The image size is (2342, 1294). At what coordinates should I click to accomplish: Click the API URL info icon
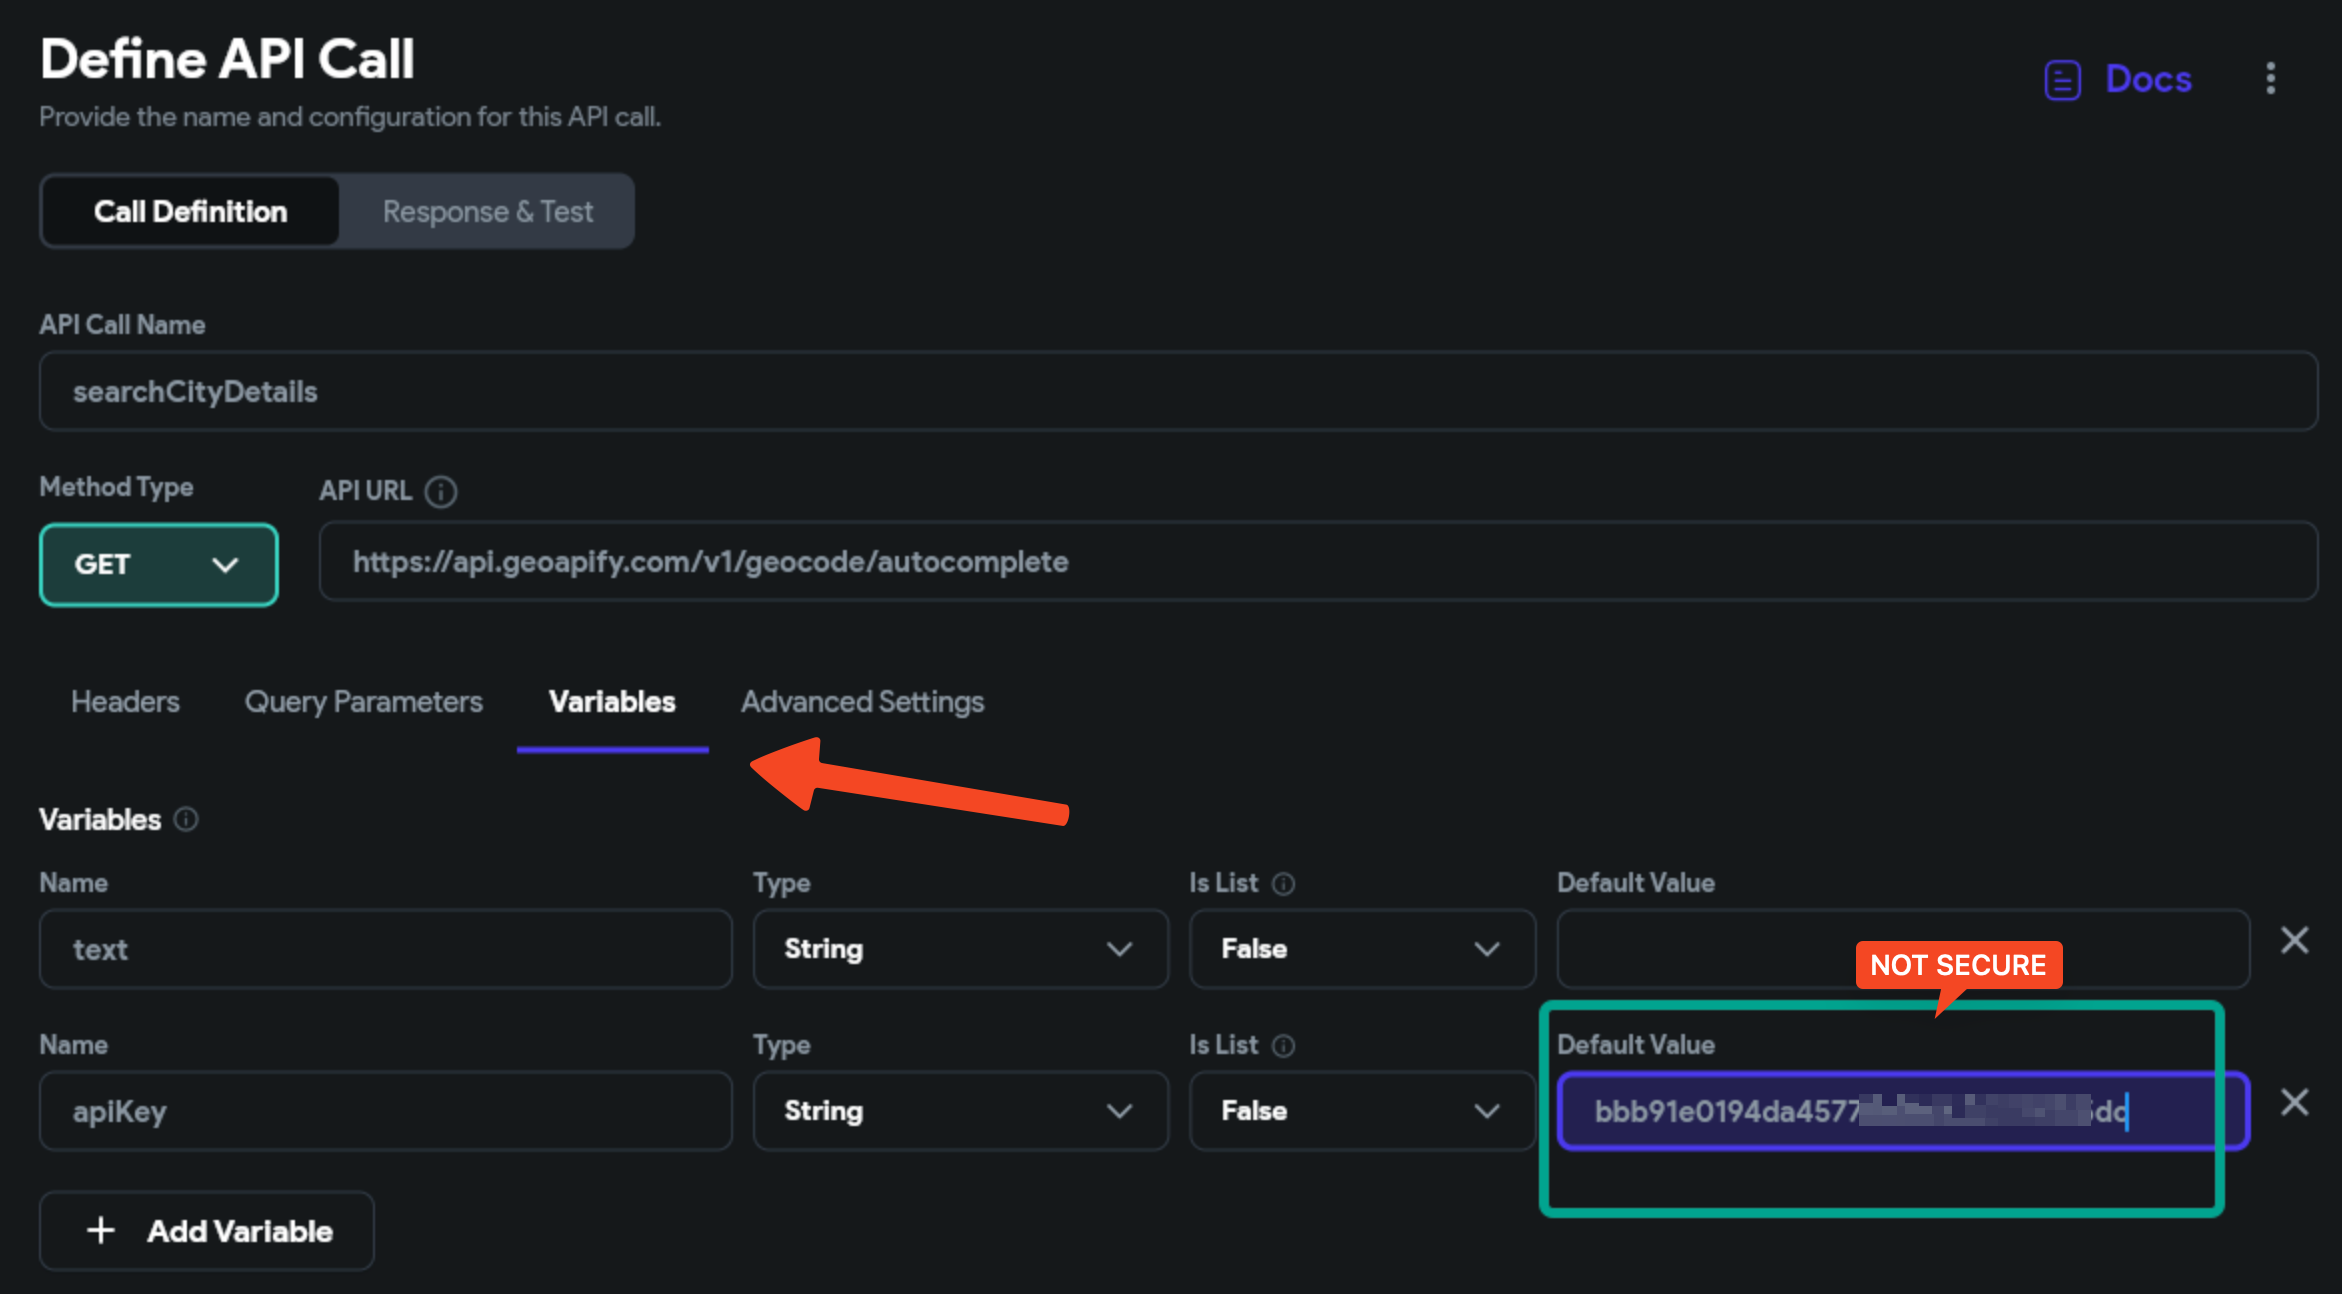[x=441, y=492]
